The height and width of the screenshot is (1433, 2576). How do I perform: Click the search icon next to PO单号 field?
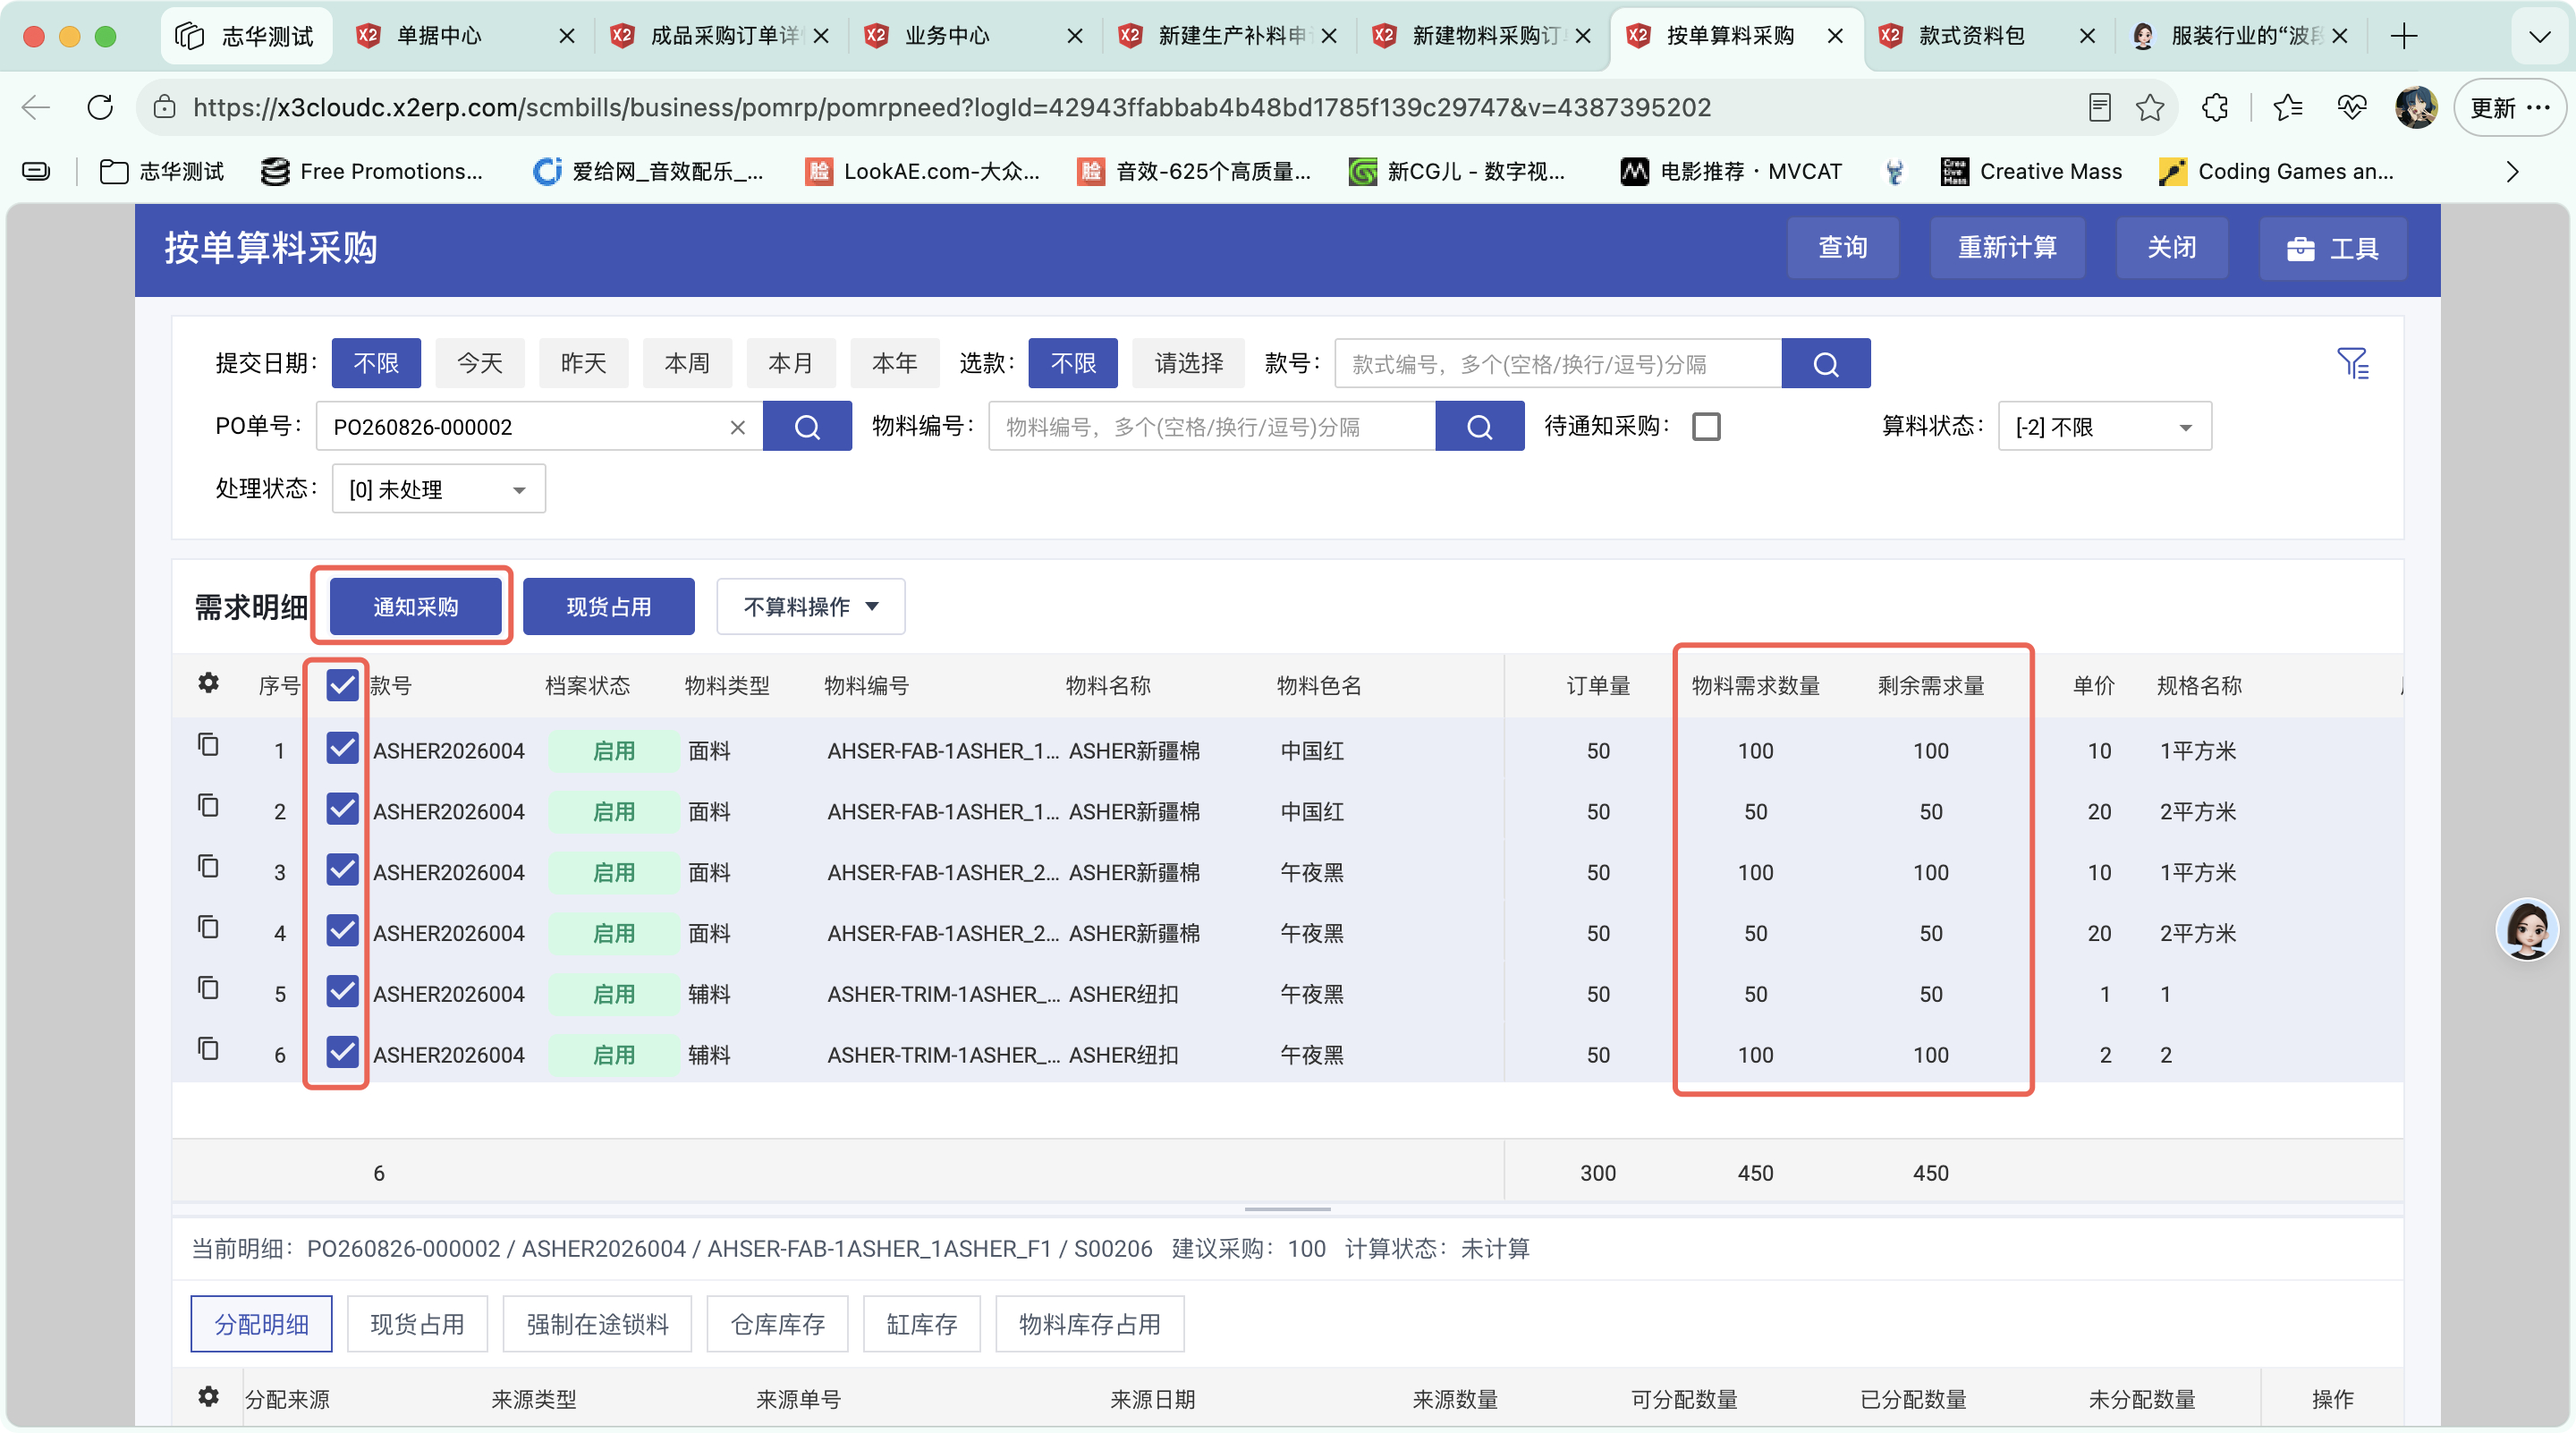[807, 426]
